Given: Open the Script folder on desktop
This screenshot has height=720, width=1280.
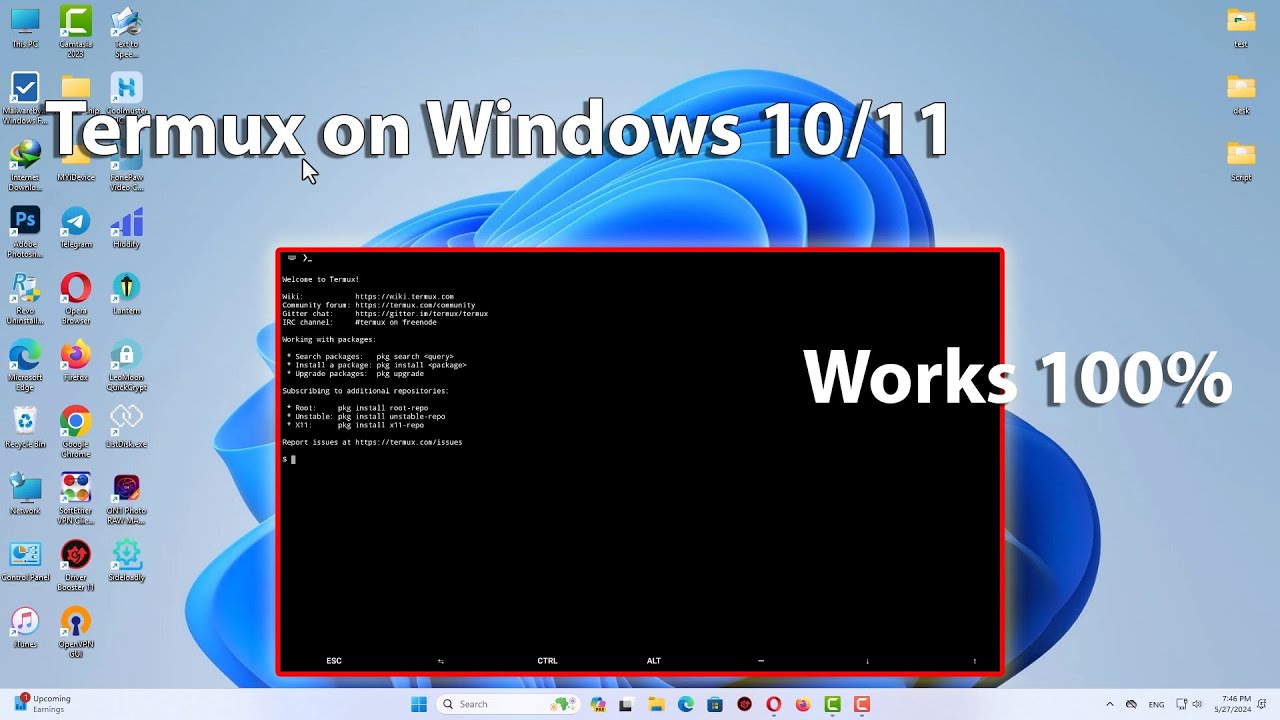Looking at the screenshot, I should coord(1241,161).
